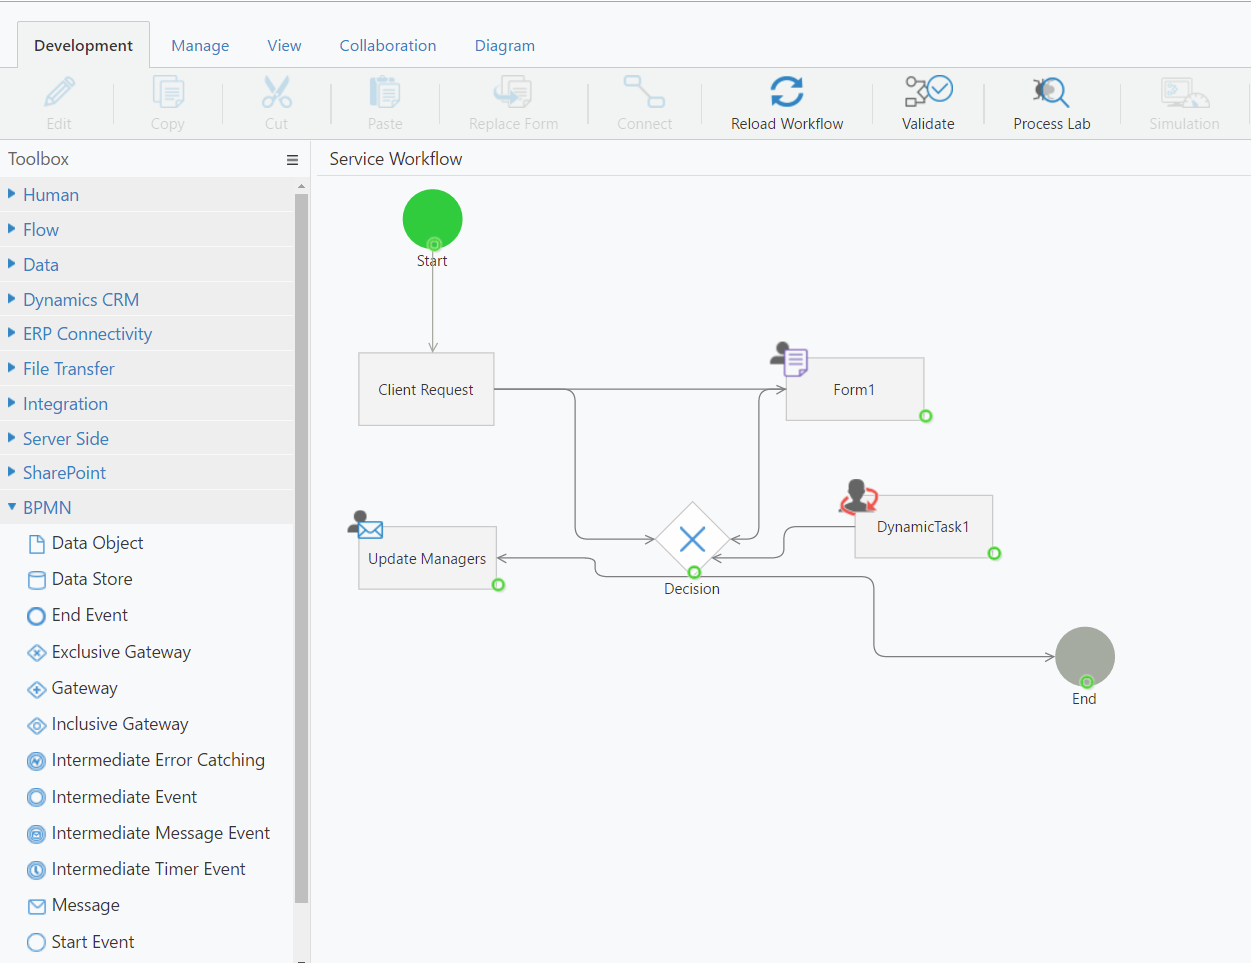The image size is (1251, 963).
Task: Click the Copy toolbar icon
Action: pos(168,92)
